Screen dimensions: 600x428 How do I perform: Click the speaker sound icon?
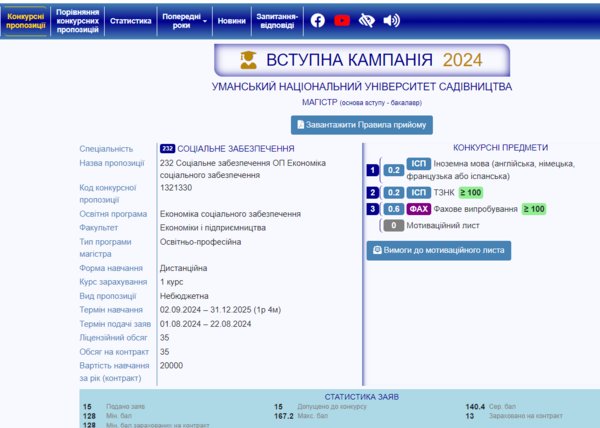[x=391, y=20]
